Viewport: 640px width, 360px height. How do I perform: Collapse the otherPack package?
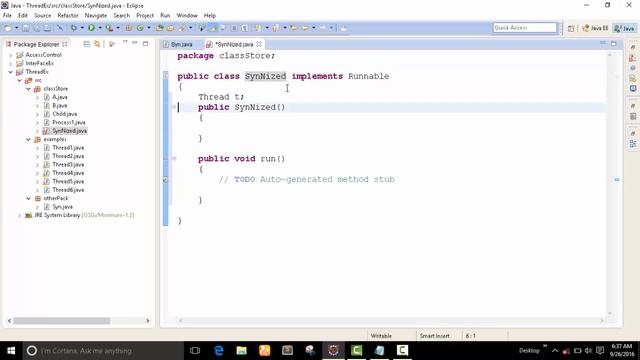29,198
